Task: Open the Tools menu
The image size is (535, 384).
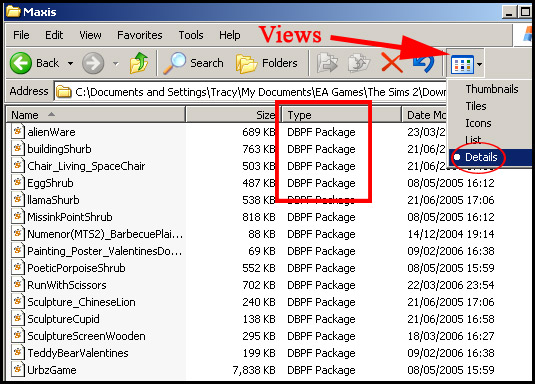Action: pyautogui.click(x=191, y=35)
